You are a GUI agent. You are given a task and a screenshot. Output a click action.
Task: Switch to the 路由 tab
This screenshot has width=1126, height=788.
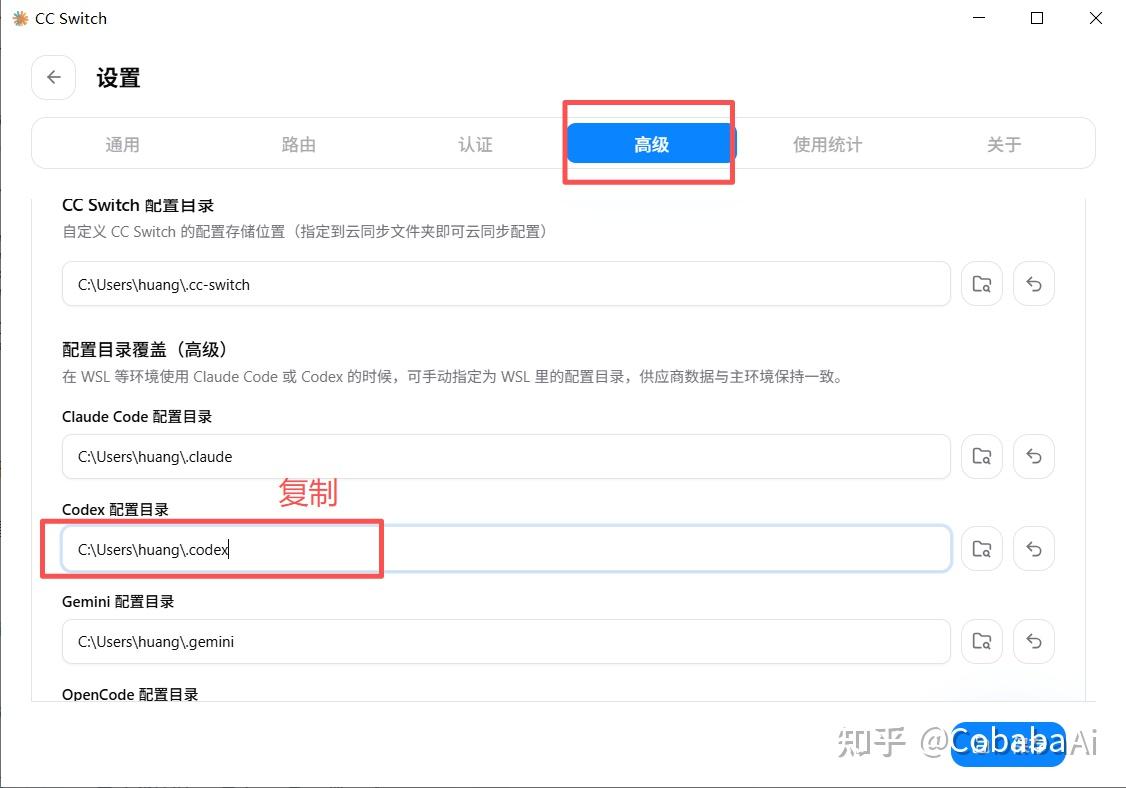coord(299,144)
